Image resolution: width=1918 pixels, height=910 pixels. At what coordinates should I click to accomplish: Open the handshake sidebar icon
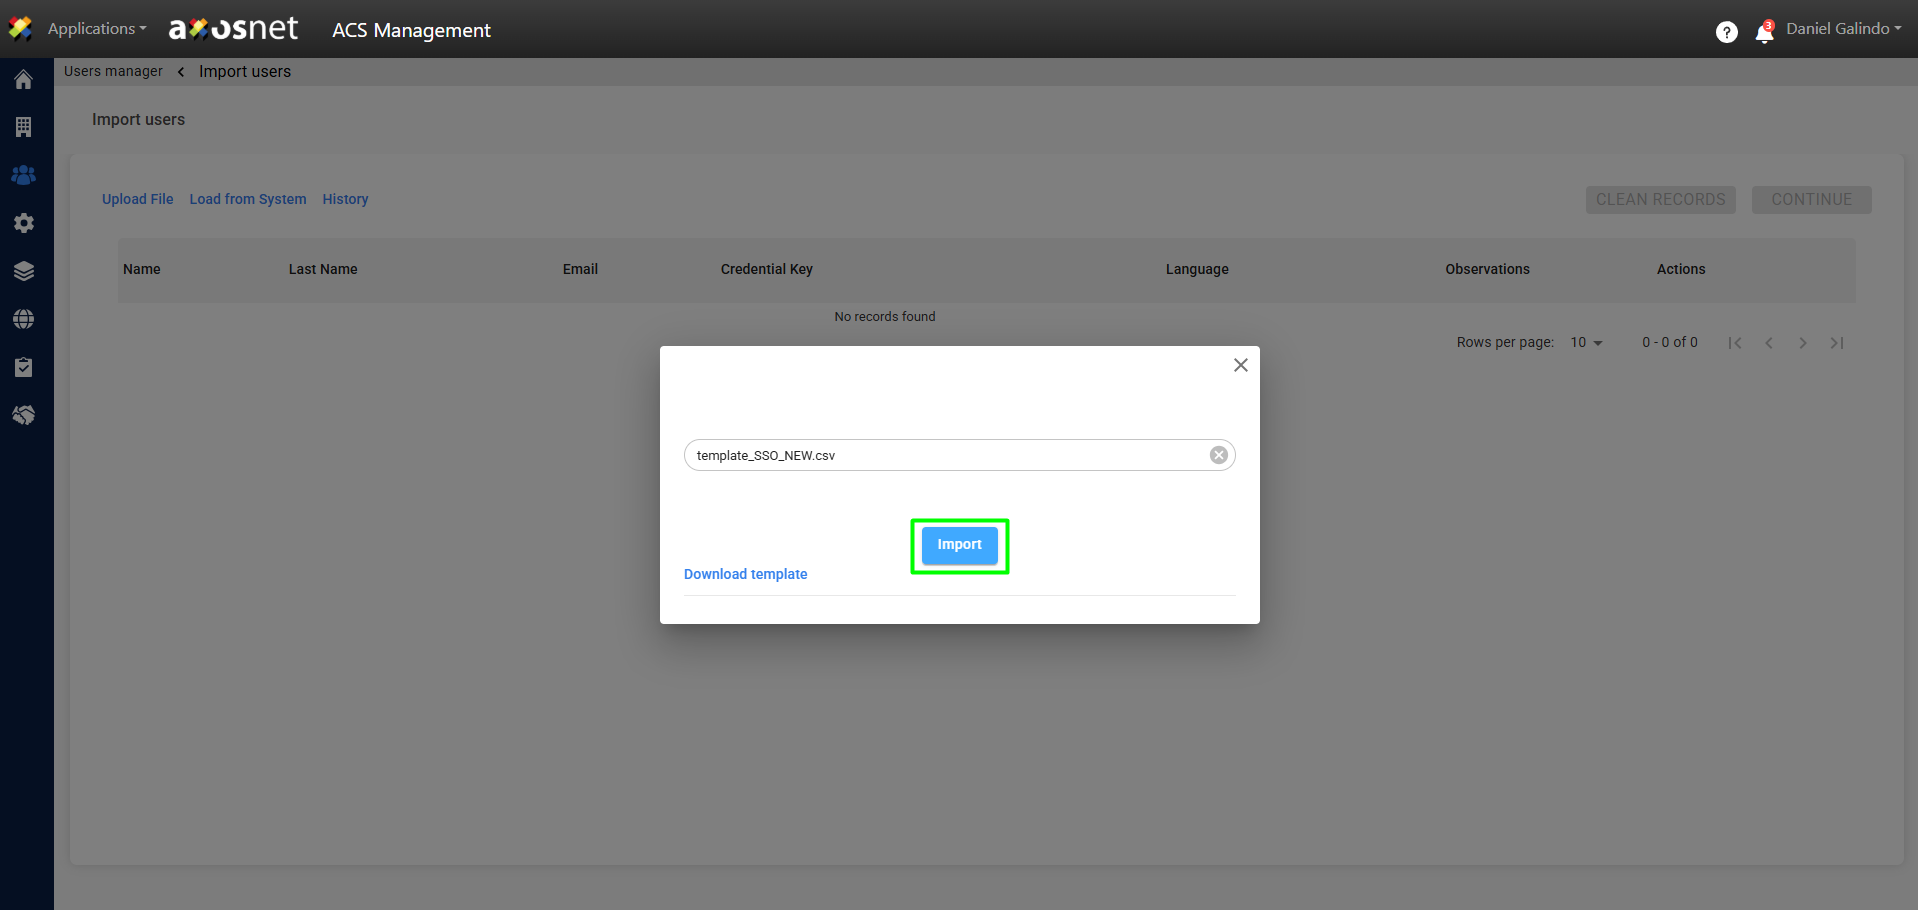click(x=24, y=415)
